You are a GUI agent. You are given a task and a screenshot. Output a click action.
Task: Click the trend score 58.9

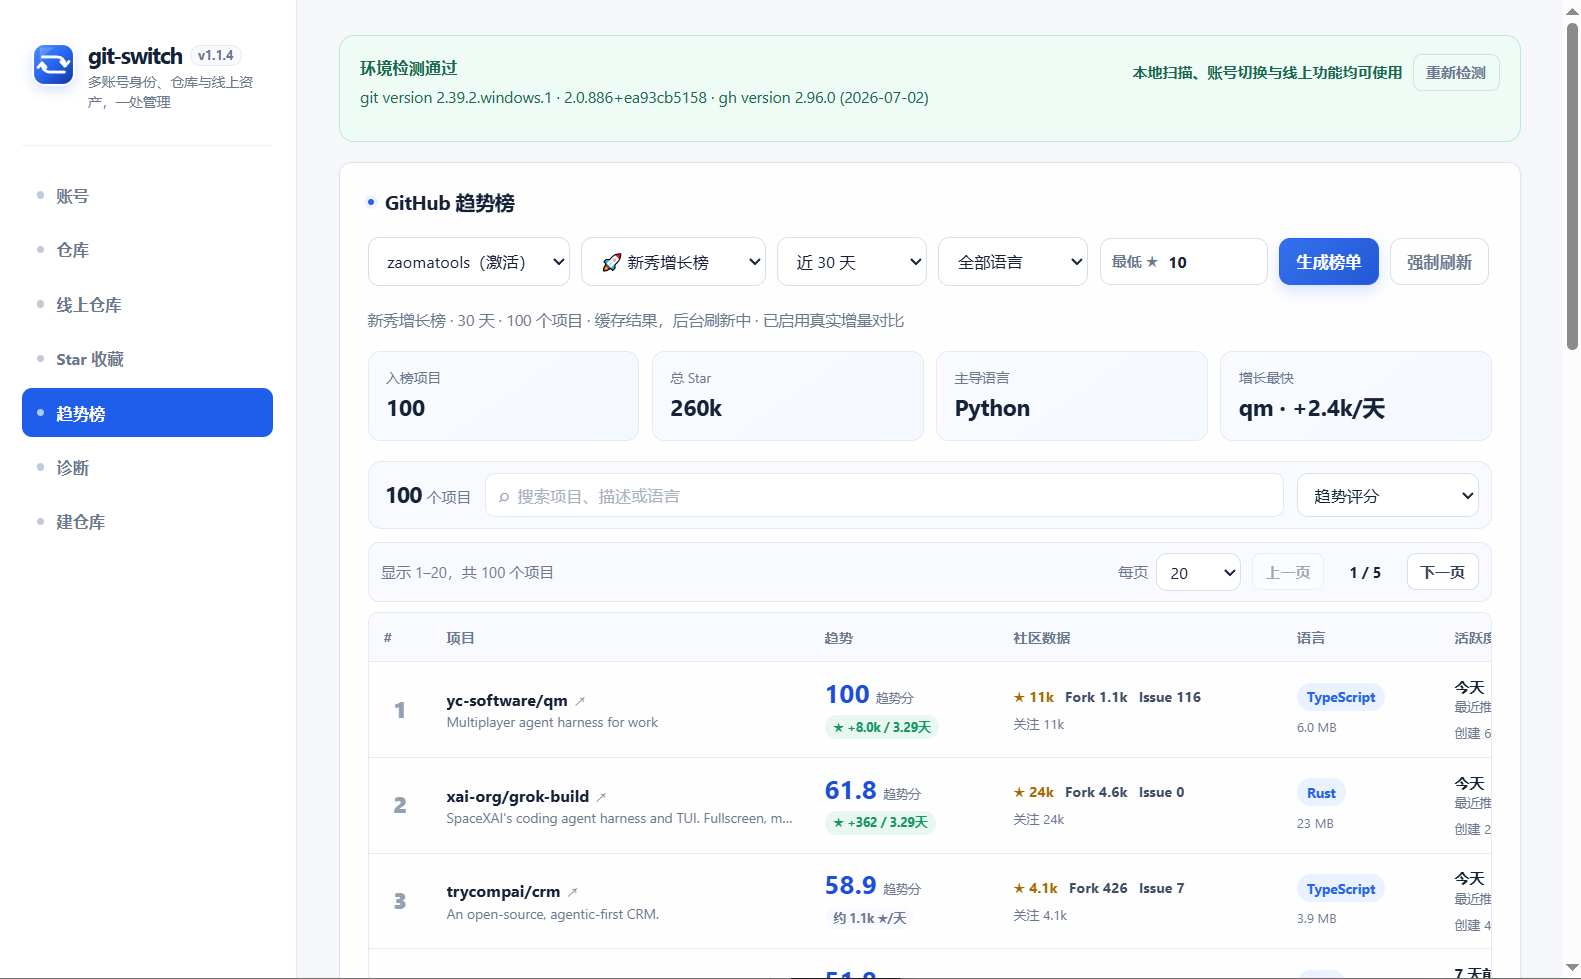coord(851,885)
